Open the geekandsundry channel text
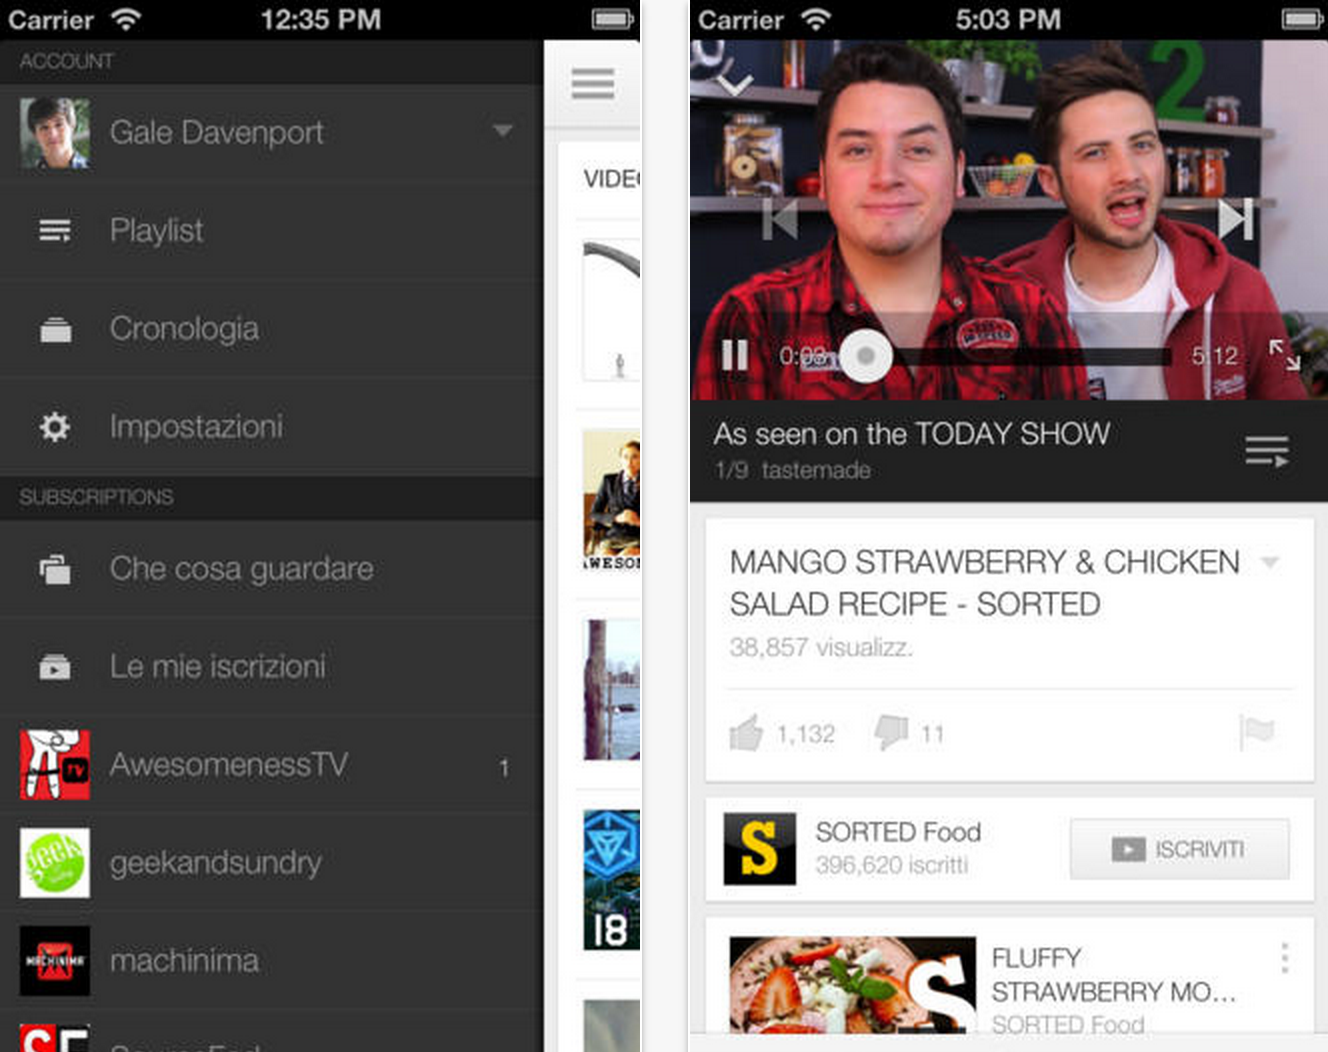The image size is (1328, 1052). [x=216, y=863]
